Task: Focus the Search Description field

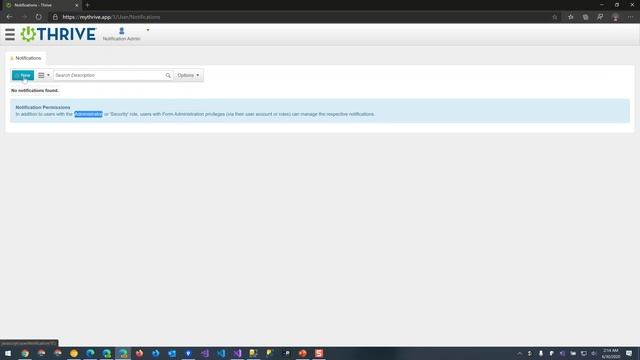Action: 109,75
